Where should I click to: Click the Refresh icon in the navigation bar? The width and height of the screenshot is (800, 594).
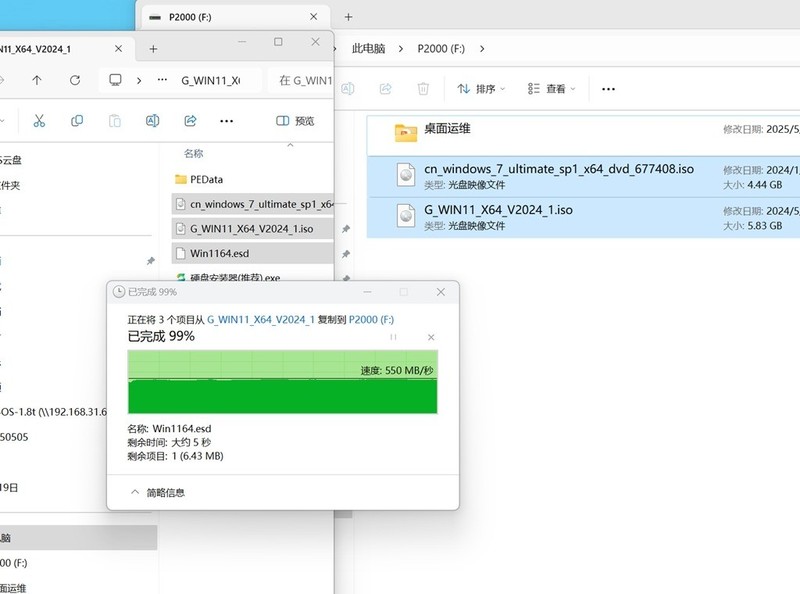point(73,81)
